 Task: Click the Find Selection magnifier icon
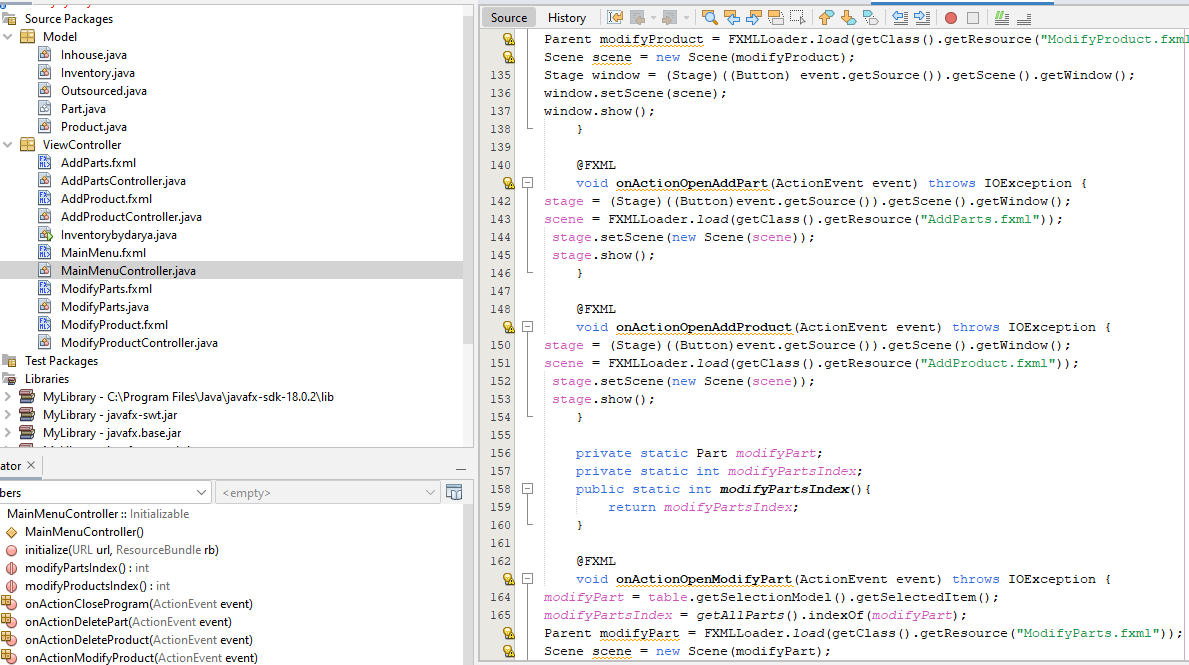[709, 17]
